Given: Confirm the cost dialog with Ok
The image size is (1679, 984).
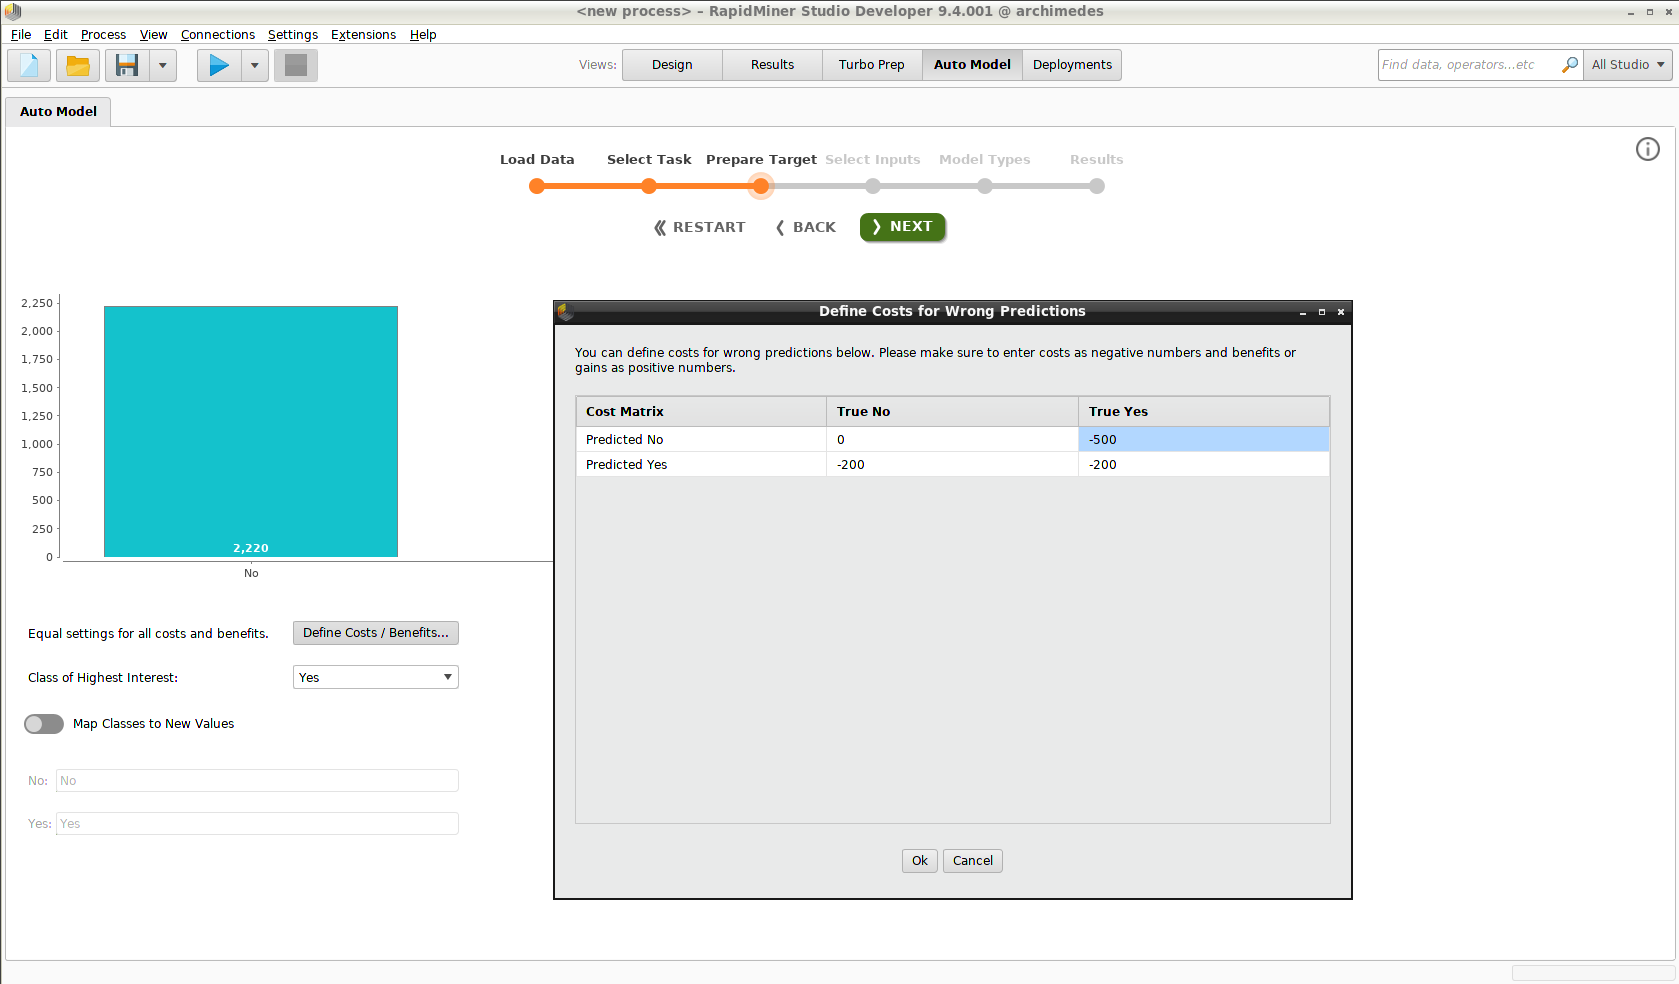Looking at the screenshot, I should [920, 861].
